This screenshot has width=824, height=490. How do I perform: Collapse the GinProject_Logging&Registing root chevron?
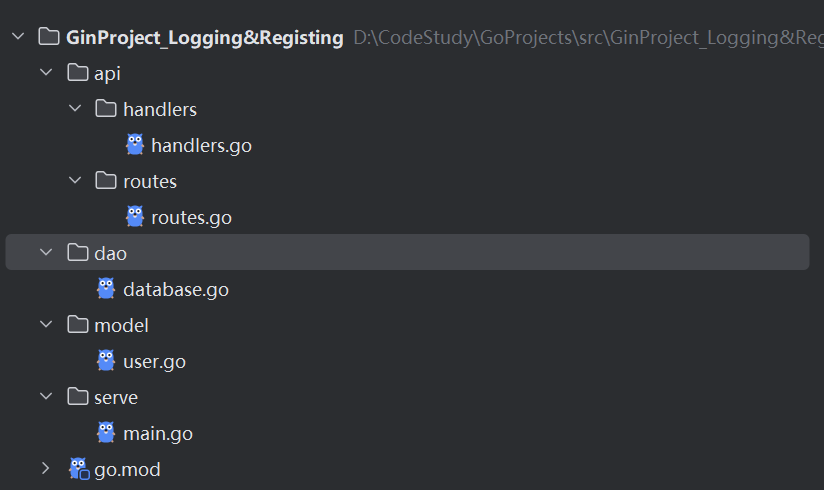17,37
